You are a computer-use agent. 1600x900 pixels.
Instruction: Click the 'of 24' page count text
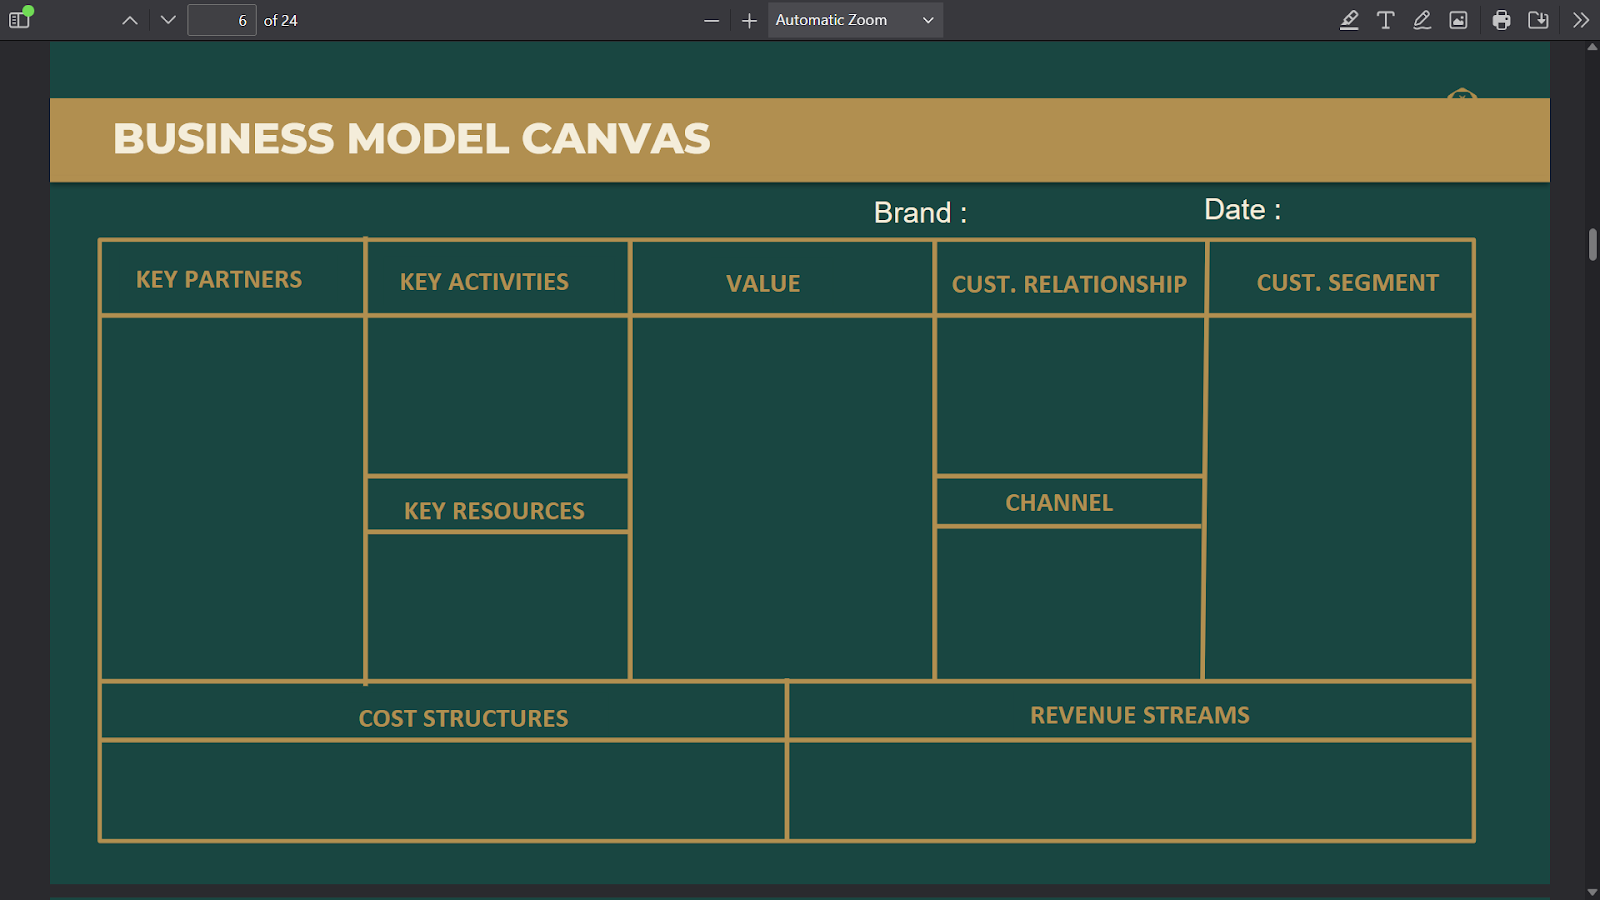tap(281, 20)
